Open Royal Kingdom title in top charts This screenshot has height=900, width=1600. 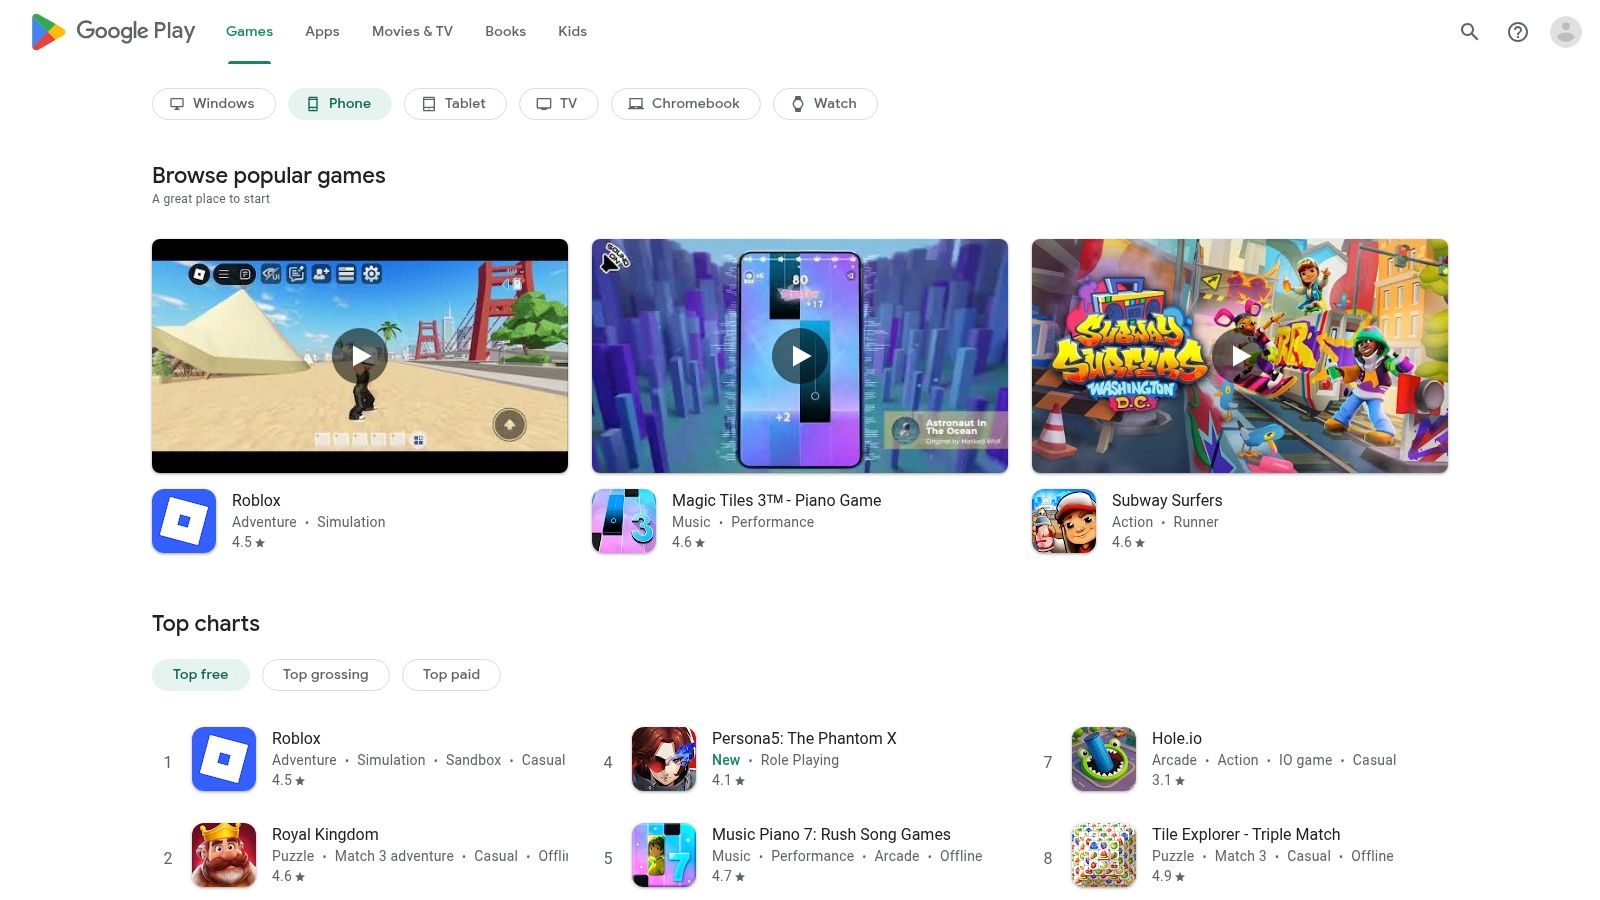click(325, 835)
